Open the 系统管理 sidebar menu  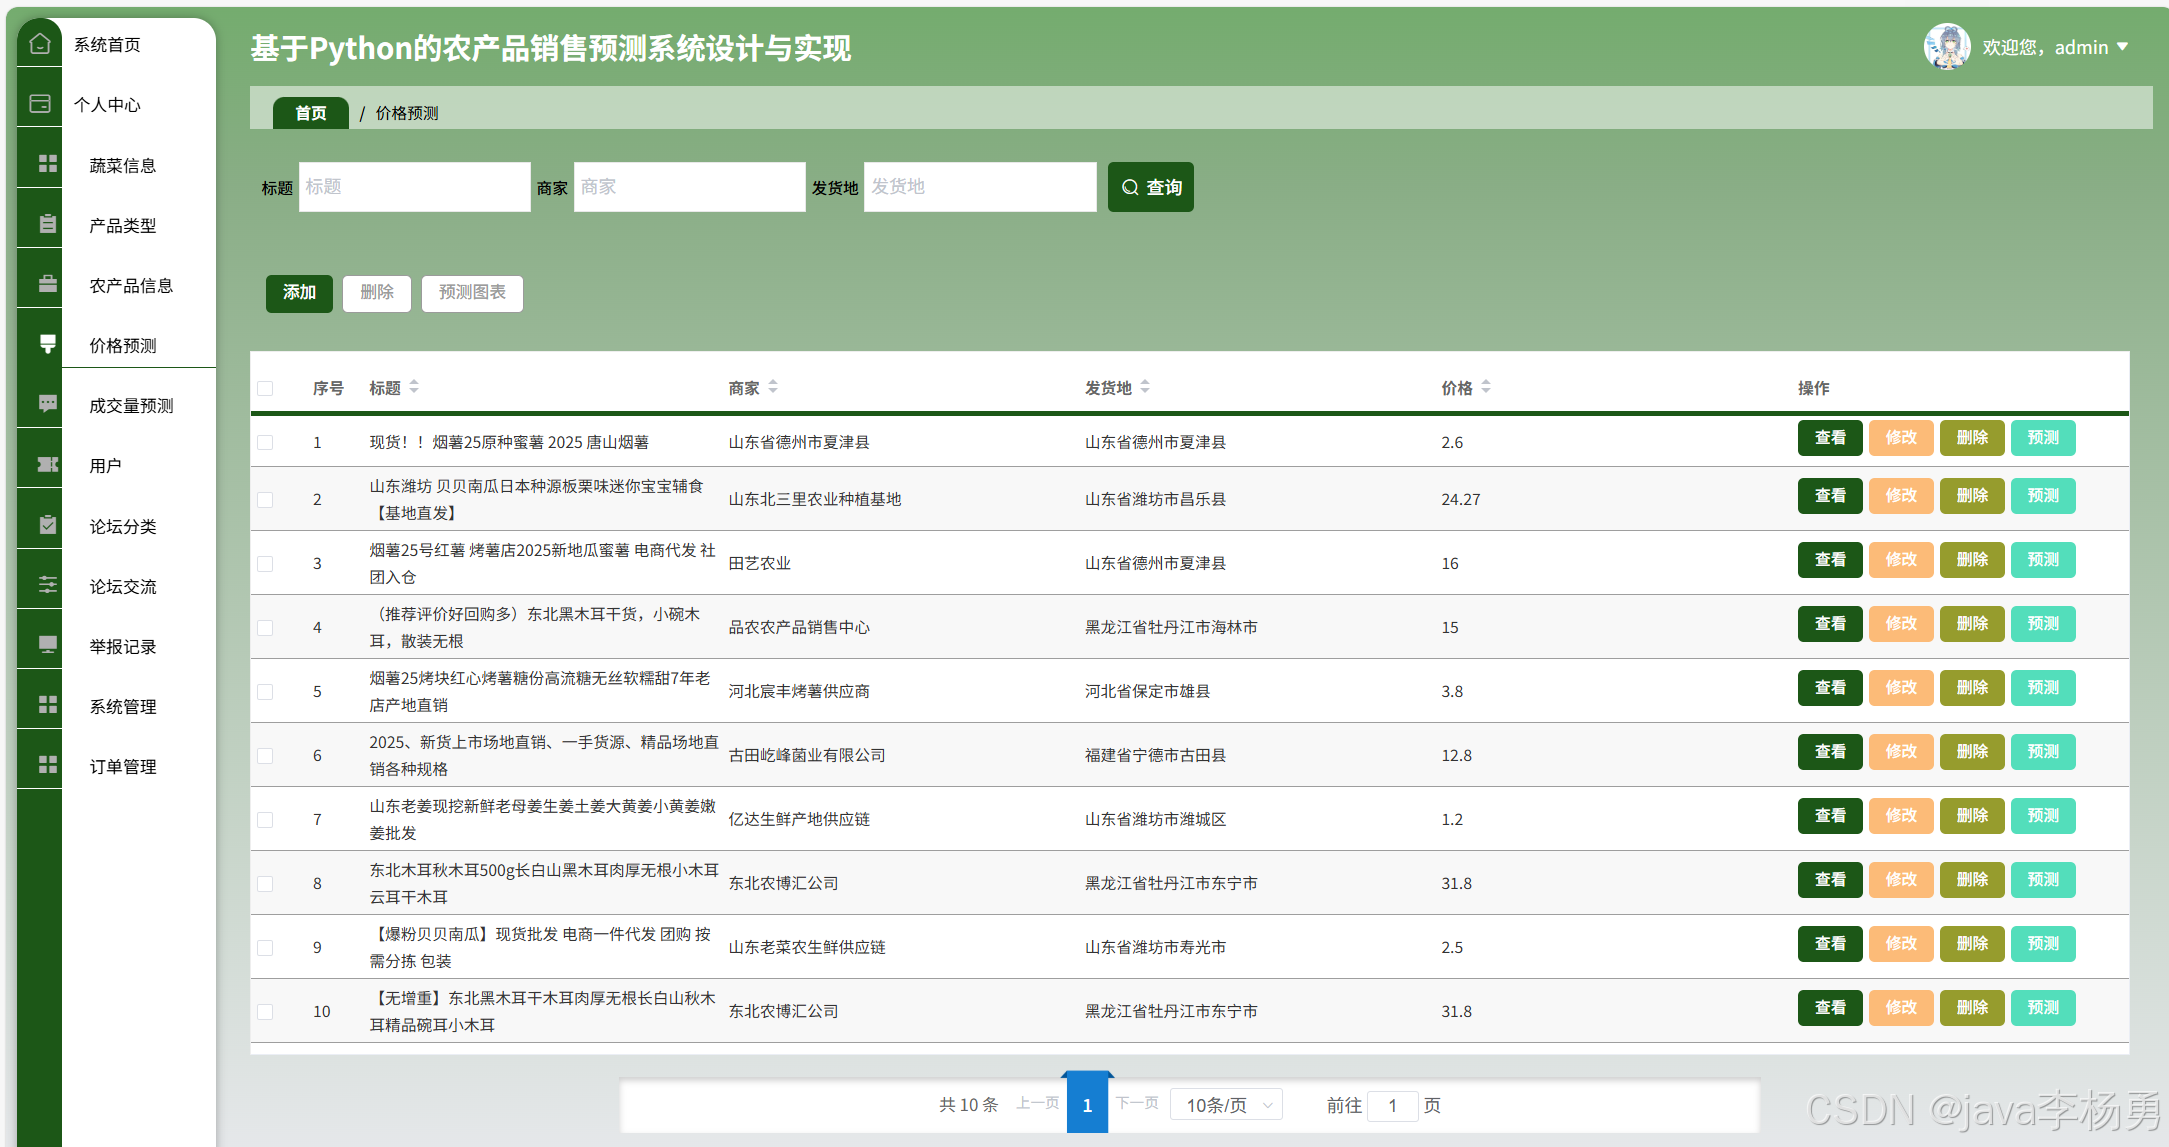coord(123,706)
